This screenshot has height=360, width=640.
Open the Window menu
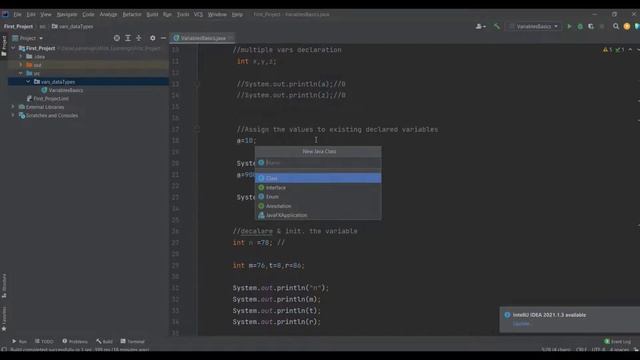tap(217, 14)
